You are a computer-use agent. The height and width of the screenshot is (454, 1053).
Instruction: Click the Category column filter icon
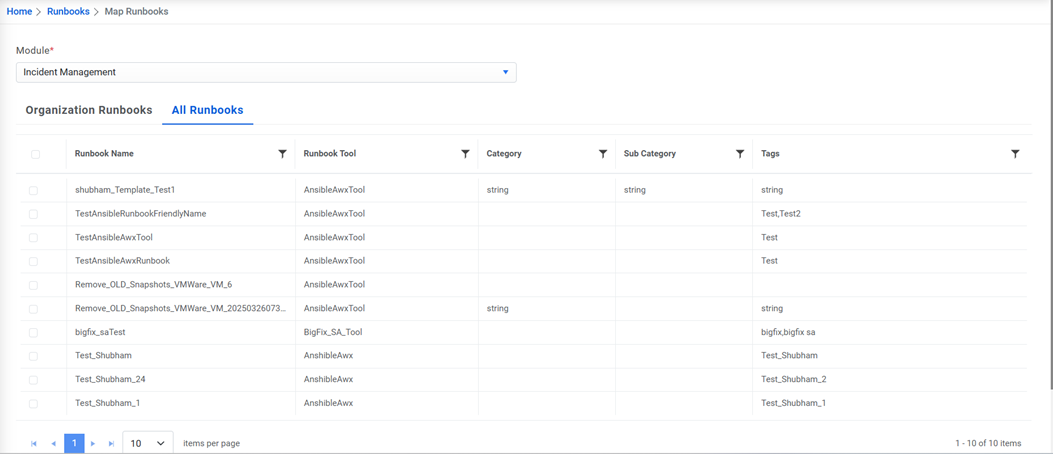(603, 154)
